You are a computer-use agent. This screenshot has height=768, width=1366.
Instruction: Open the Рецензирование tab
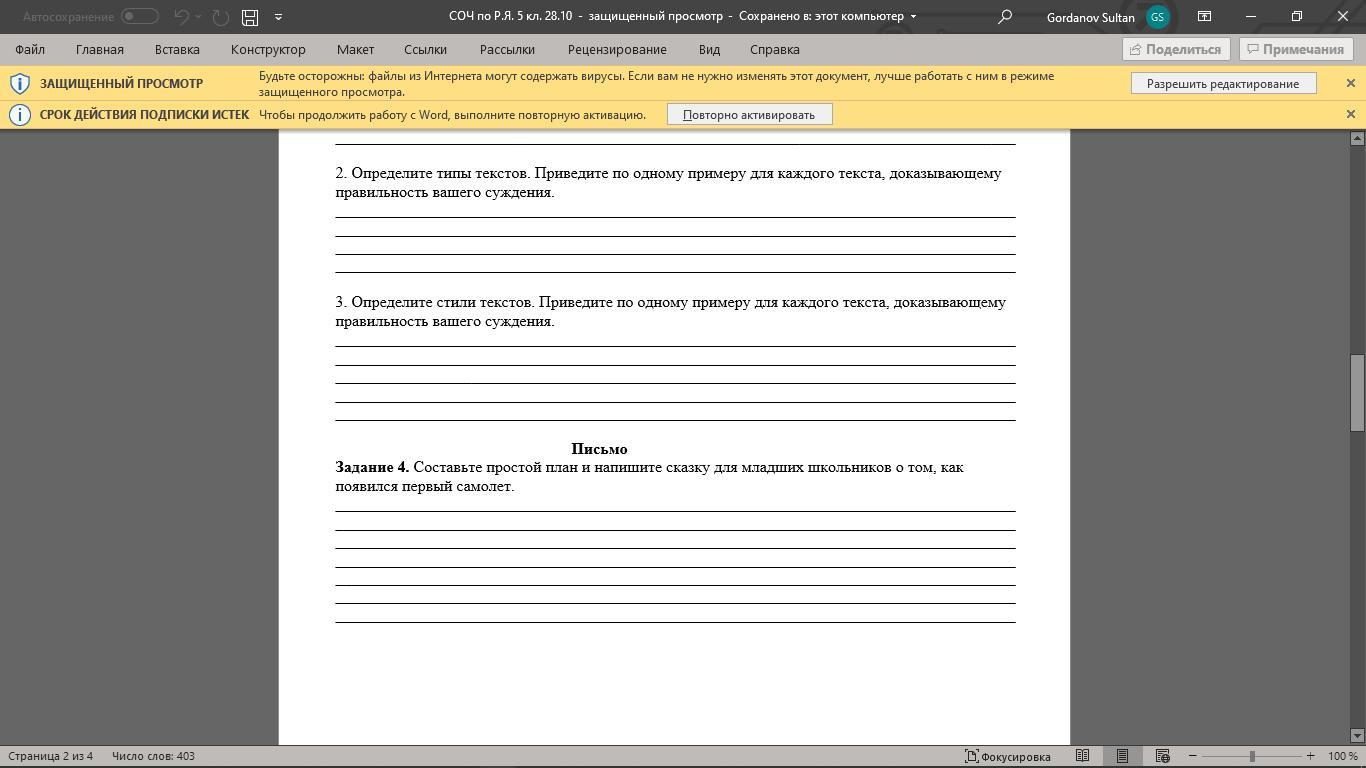617,49
